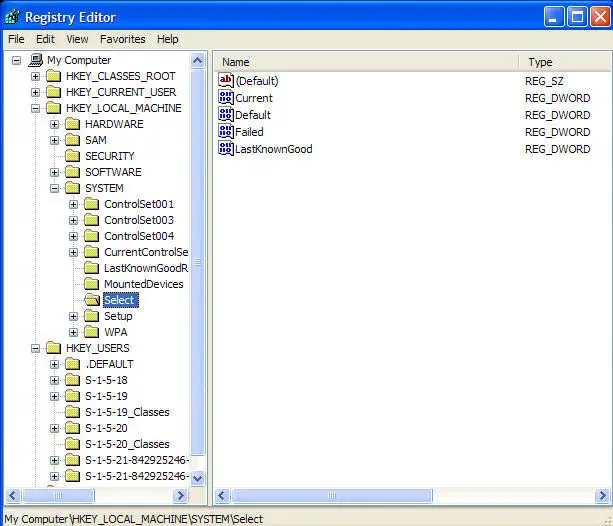Expand the WPA key

coord(73,332)
